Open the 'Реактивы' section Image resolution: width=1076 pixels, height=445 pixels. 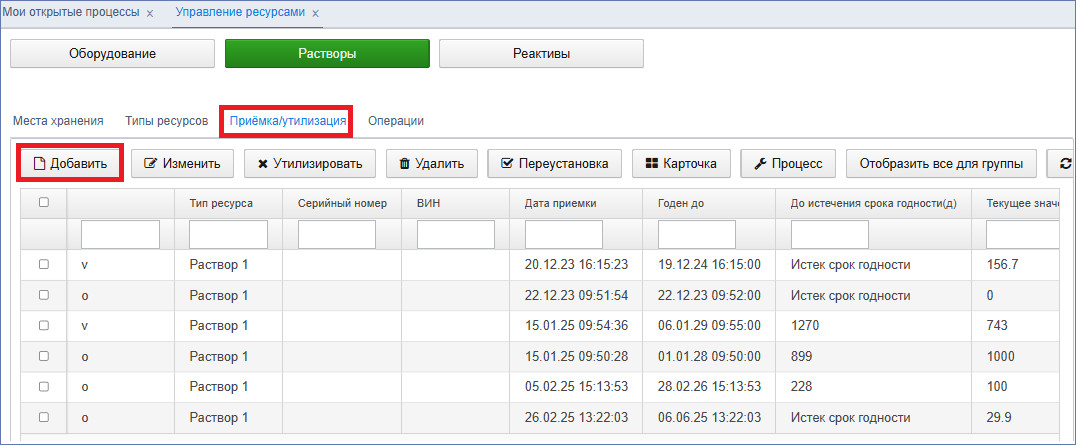click(541, 54)
